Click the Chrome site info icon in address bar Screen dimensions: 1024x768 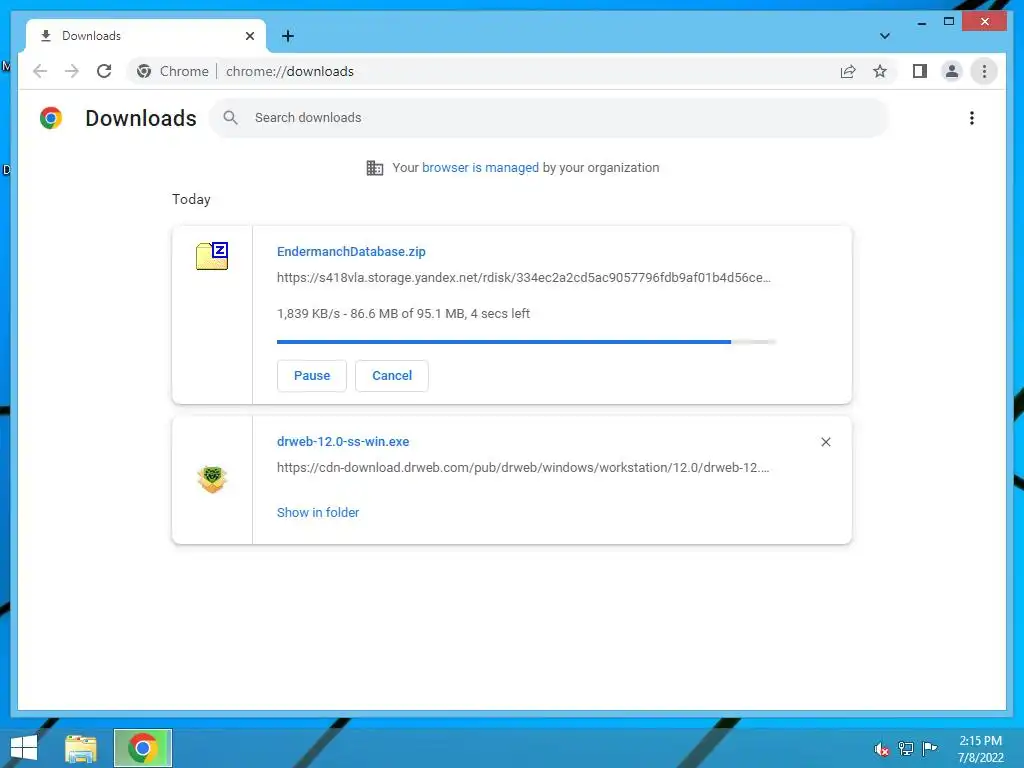tap(144, 71)
